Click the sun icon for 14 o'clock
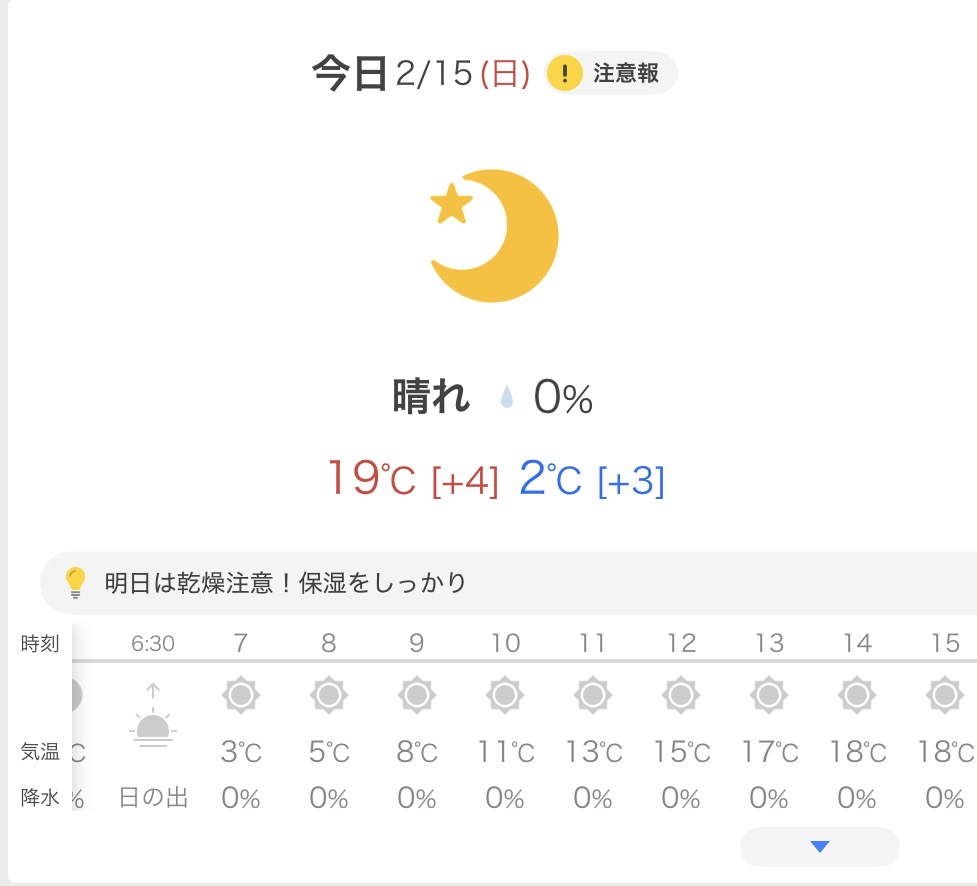Image resolution: width=977 pixels, height=886 pixels. pos(857,693)
